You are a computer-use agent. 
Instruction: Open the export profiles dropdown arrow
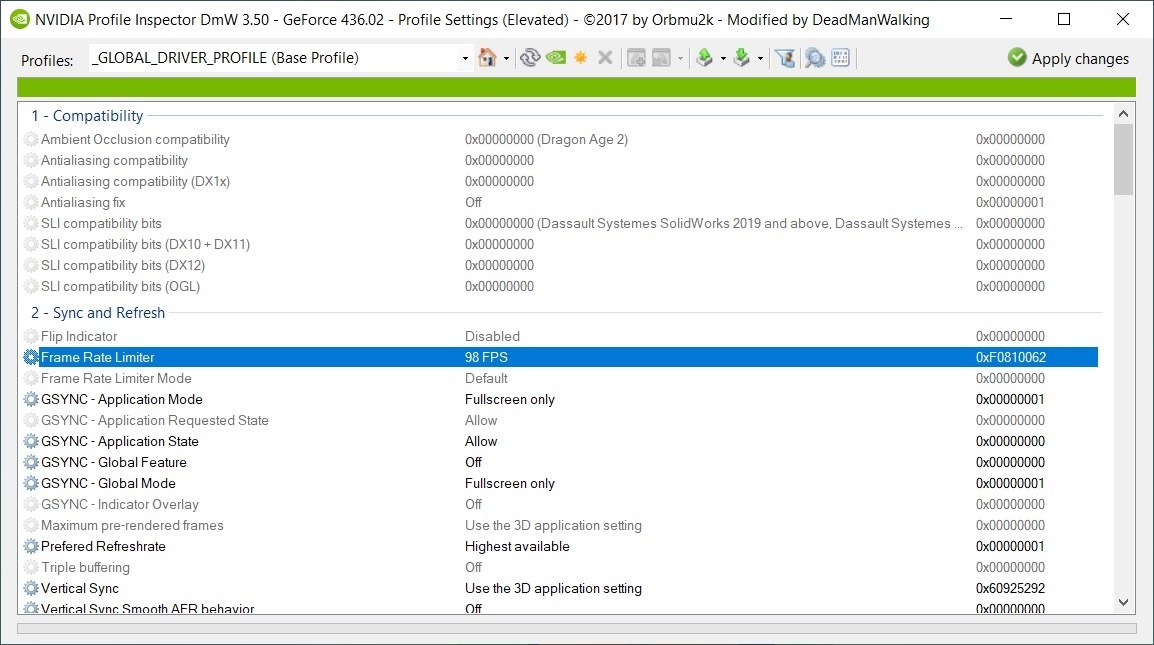coord(723,58)
